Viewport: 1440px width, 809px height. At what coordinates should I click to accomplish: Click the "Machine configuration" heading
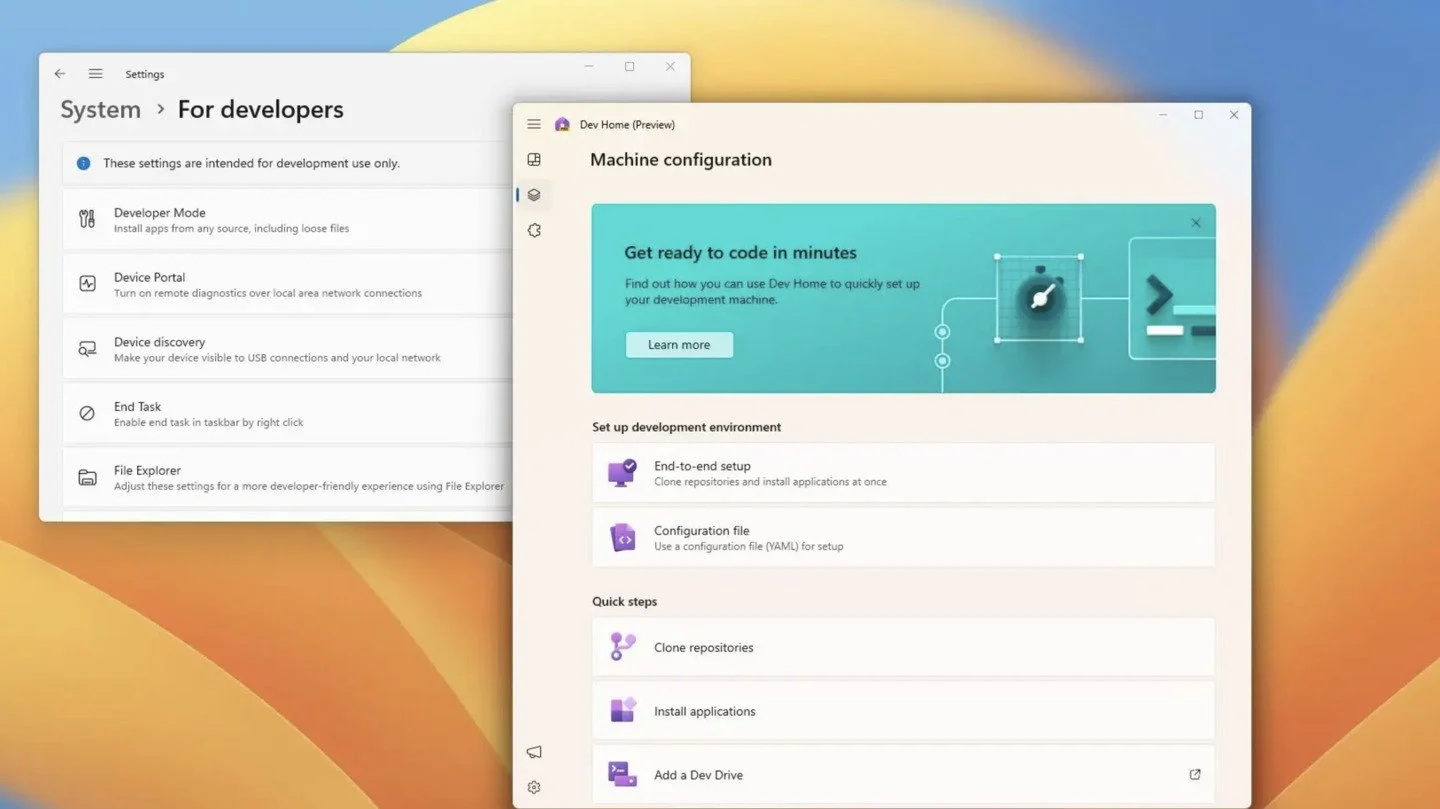(x=681, y=160)
